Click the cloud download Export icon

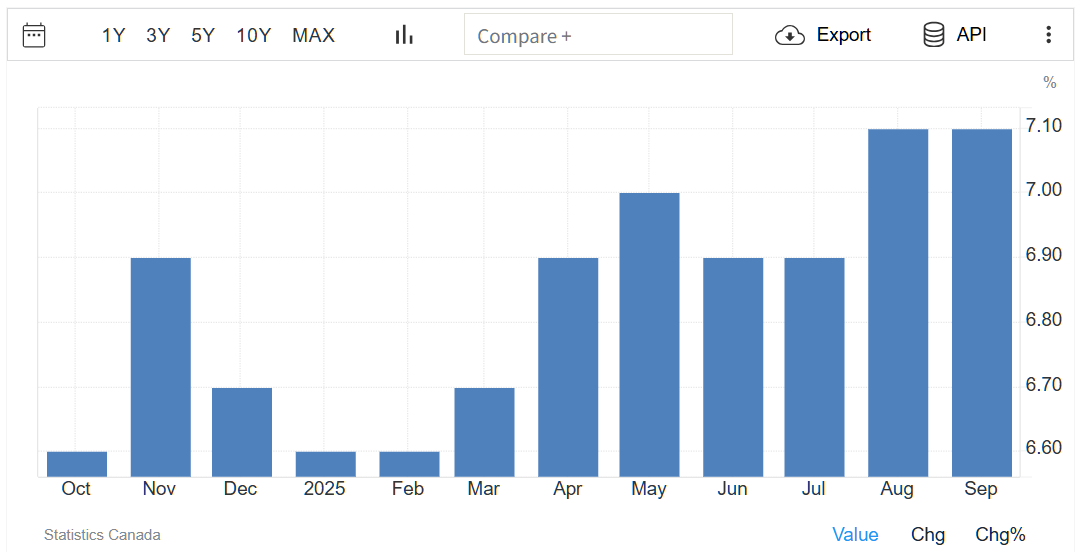click(790, 35)
